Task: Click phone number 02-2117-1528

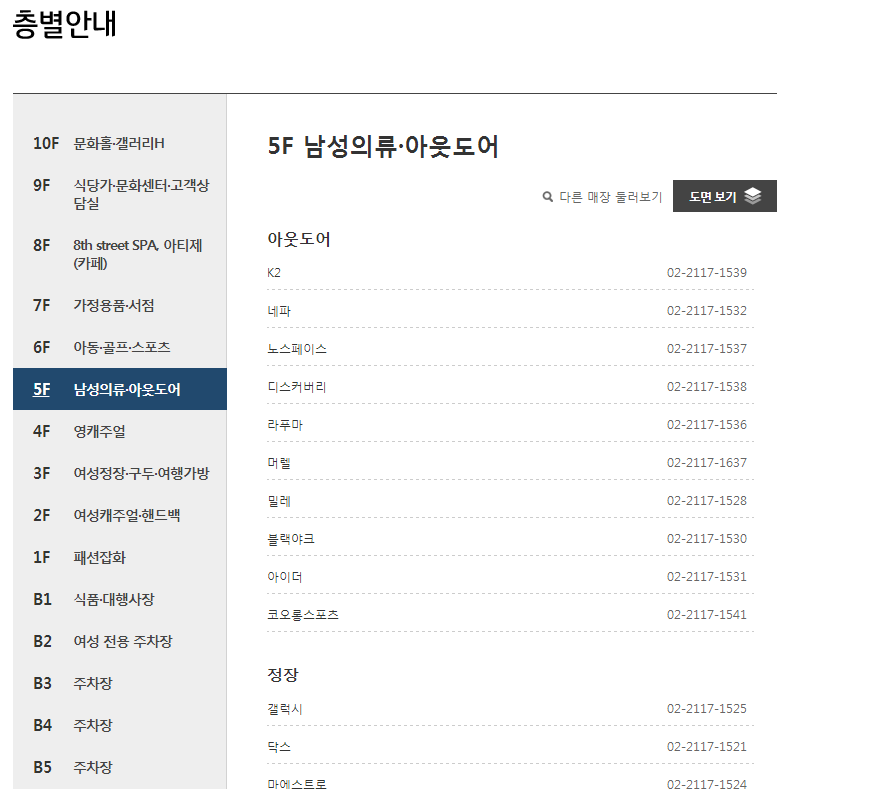Action: (707, 500)
